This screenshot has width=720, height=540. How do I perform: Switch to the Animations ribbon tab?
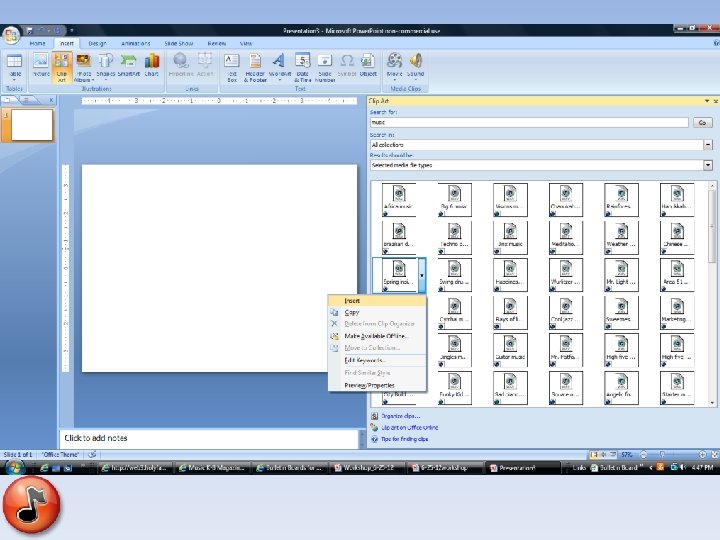pos(135,43)
